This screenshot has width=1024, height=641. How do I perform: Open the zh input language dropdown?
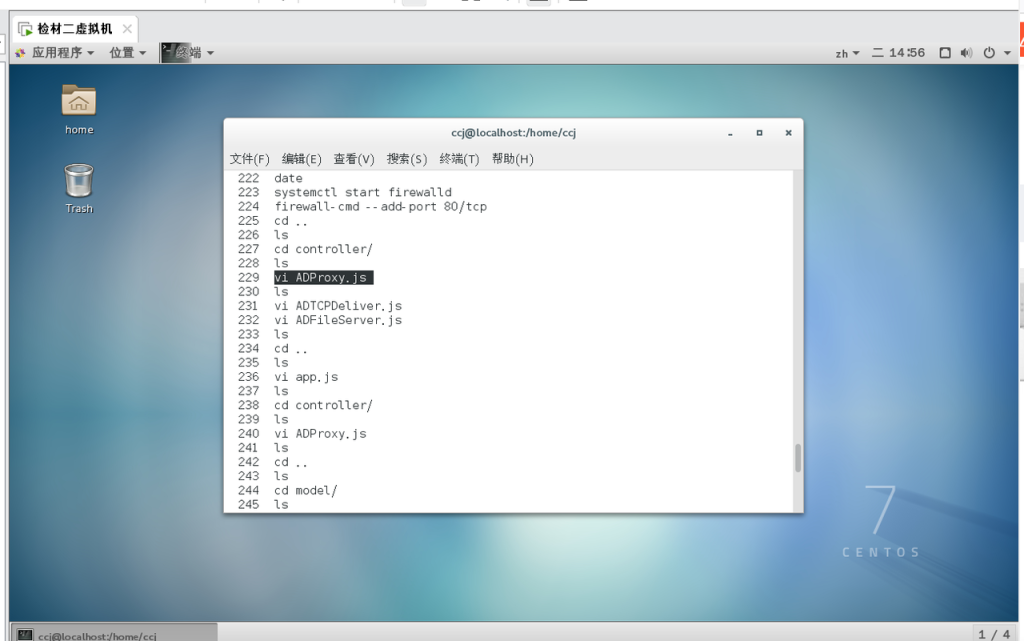(847, 53)
